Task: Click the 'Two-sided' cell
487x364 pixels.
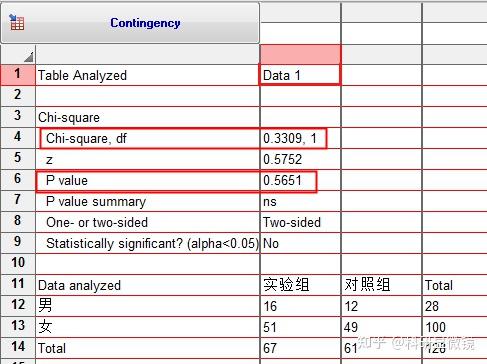Action: (300, 222)
